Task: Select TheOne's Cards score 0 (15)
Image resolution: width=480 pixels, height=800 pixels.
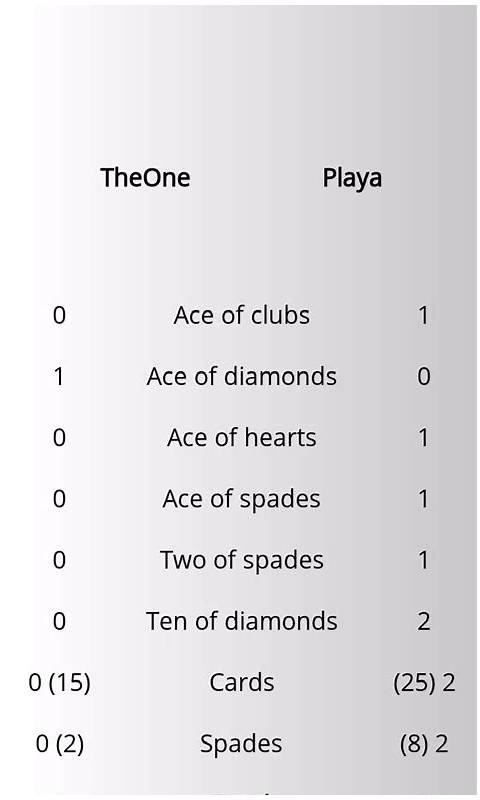Action: tap(60, 683)
